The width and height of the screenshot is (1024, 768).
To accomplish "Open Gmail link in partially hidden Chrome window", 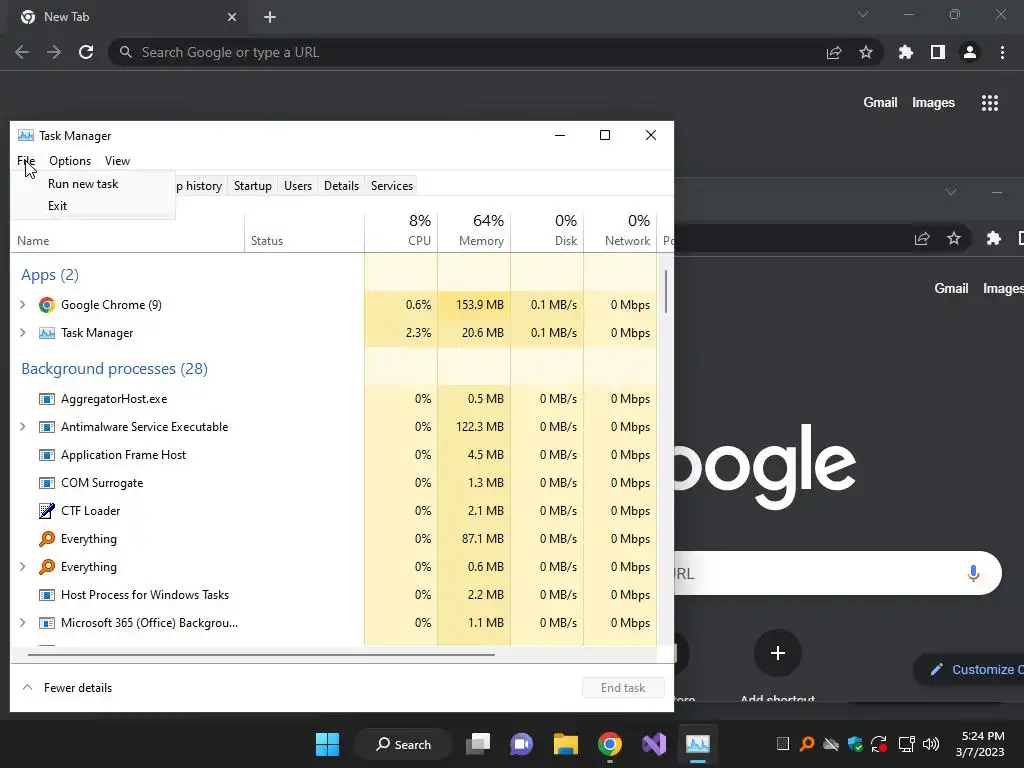I will point(951,289).
